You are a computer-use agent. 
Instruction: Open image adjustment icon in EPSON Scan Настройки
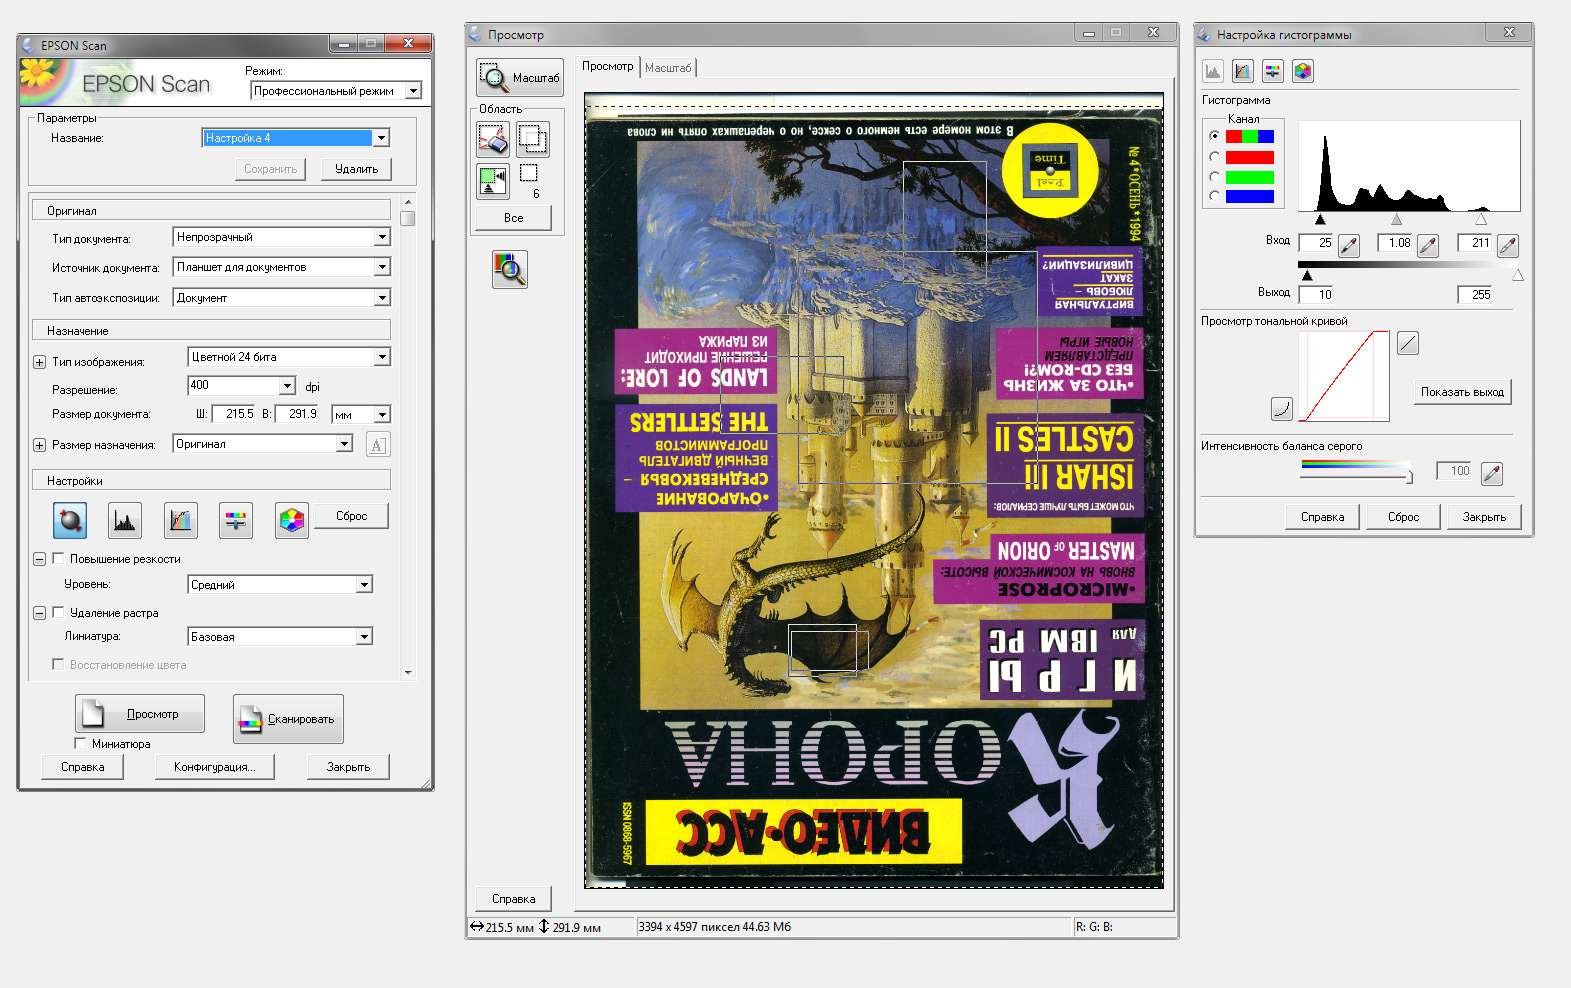(236, 520)
